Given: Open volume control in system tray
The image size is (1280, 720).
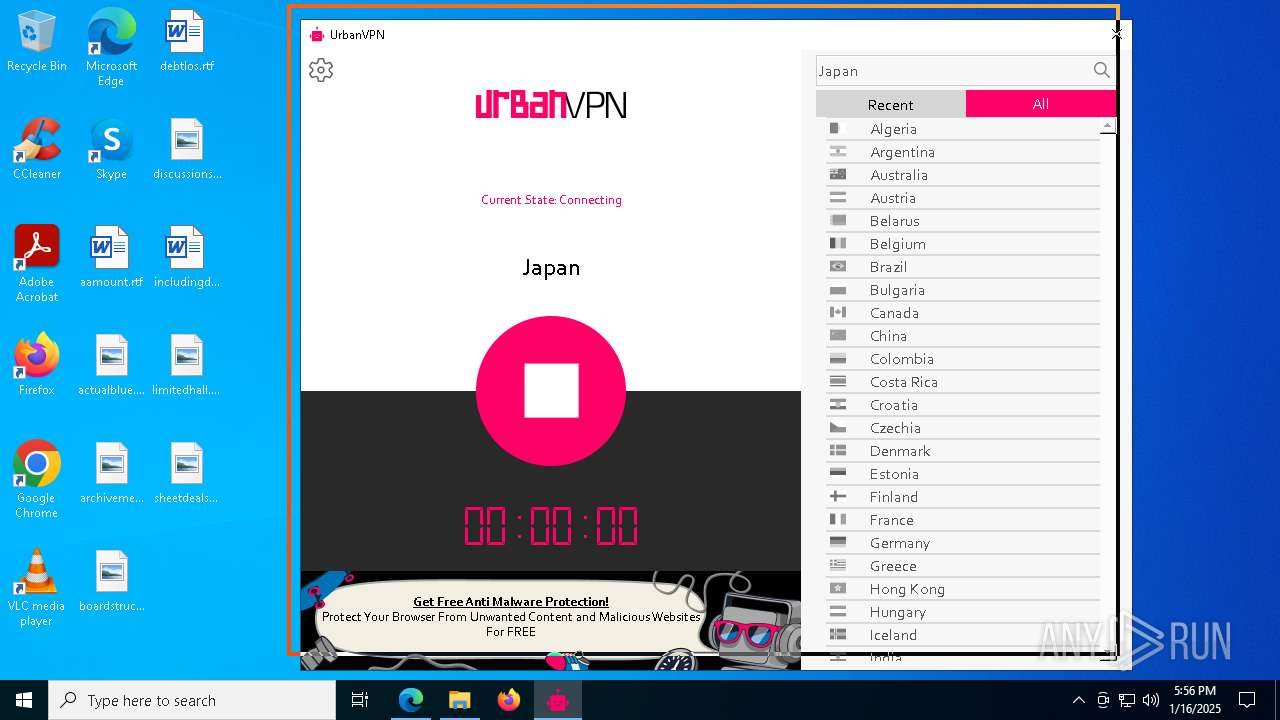Looking at the screenshot, I should click(x=1151, y=700).
